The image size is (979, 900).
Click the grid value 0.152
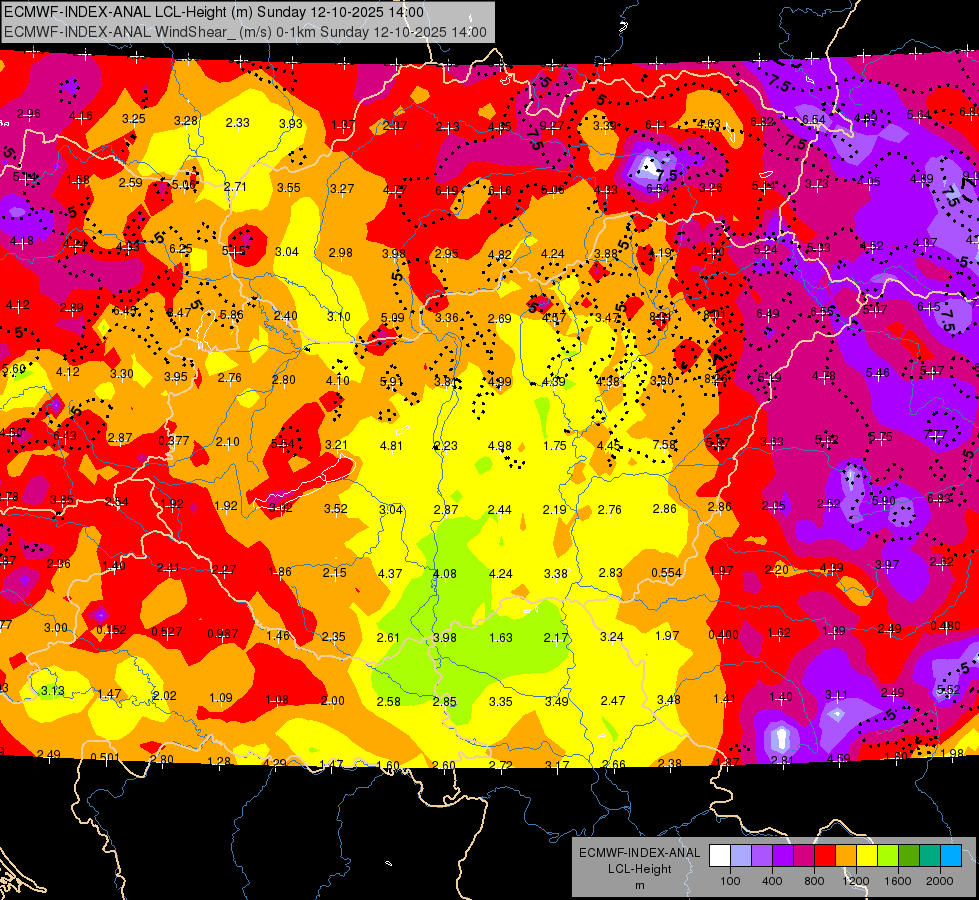(x=111, y=630)
